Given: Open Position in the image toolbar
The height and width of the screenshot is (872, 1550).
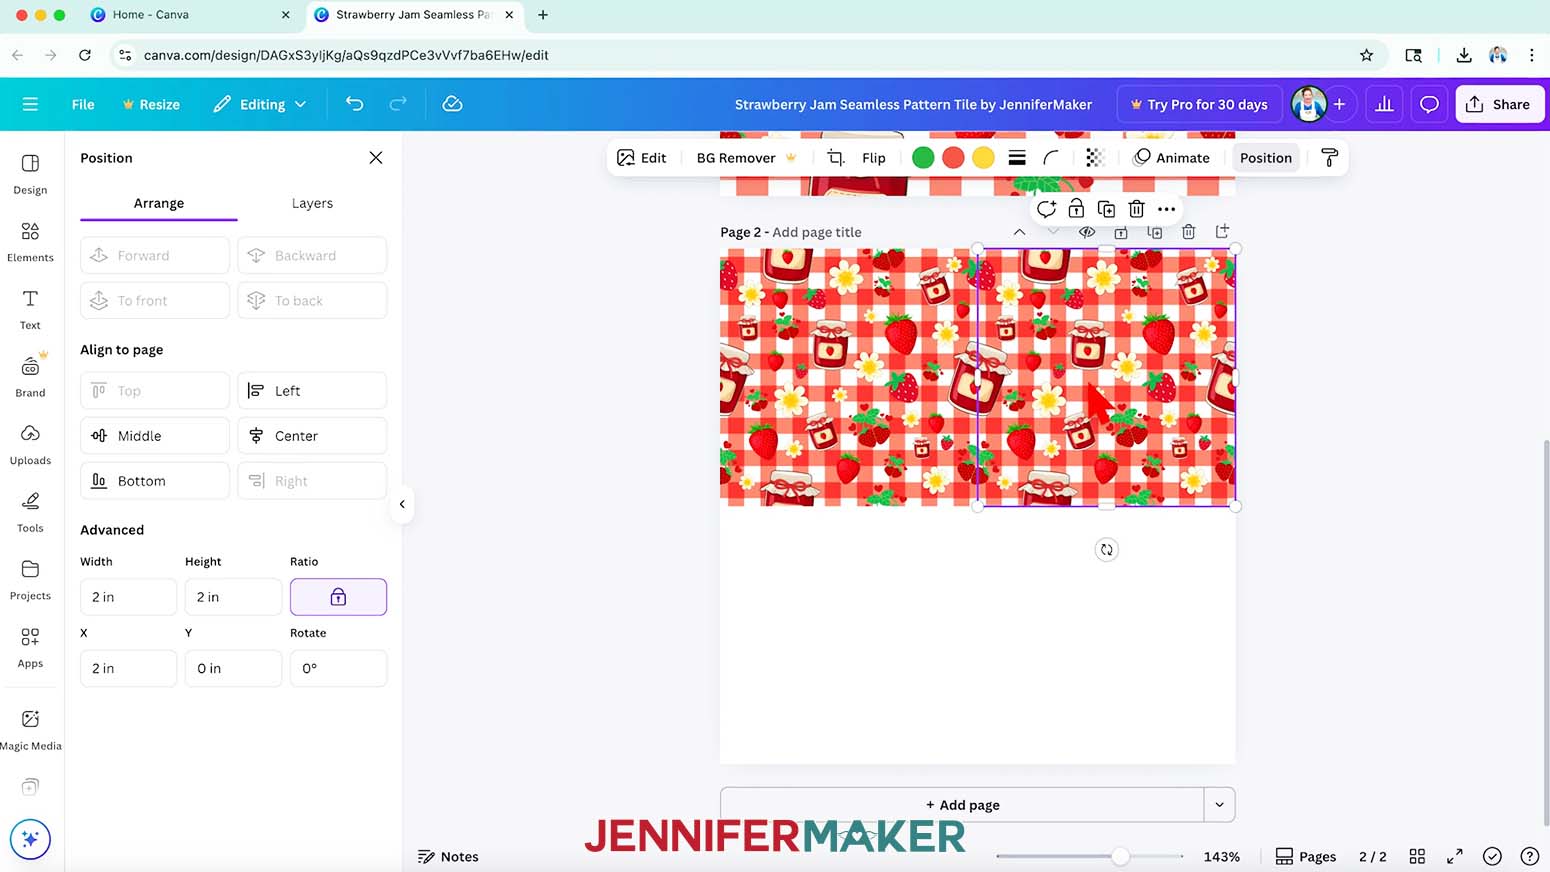Looking at the screenshot, I should click(1266, 158).
